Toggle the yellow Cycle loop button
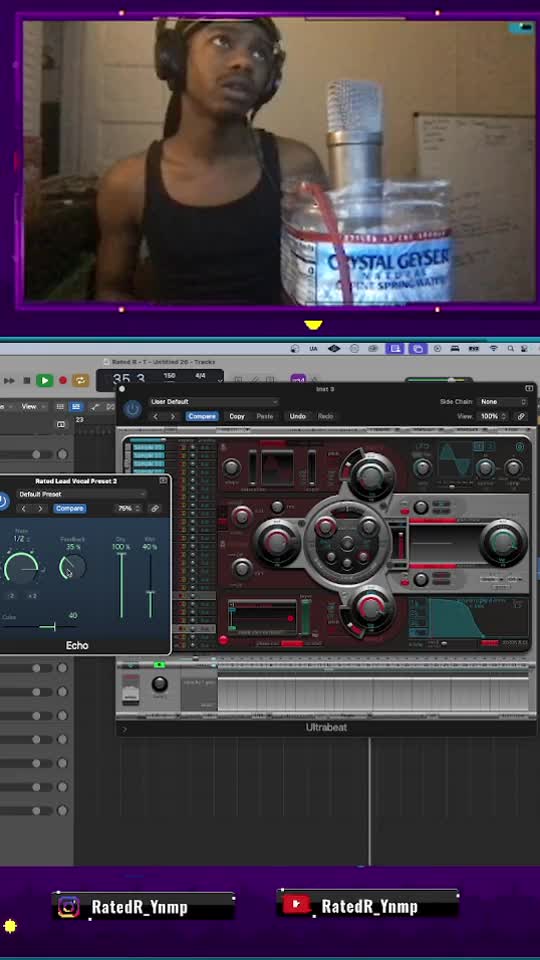 pos(81,380)
